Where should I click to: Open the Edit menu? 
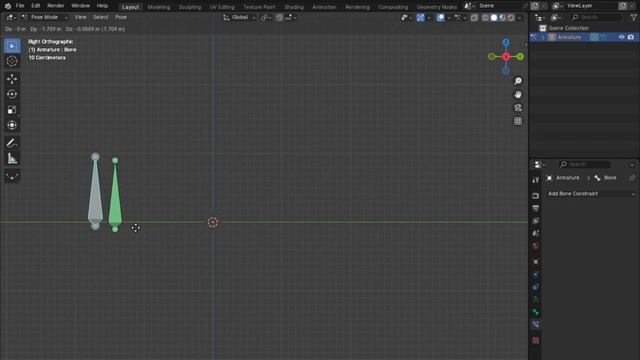click(36, 6)
